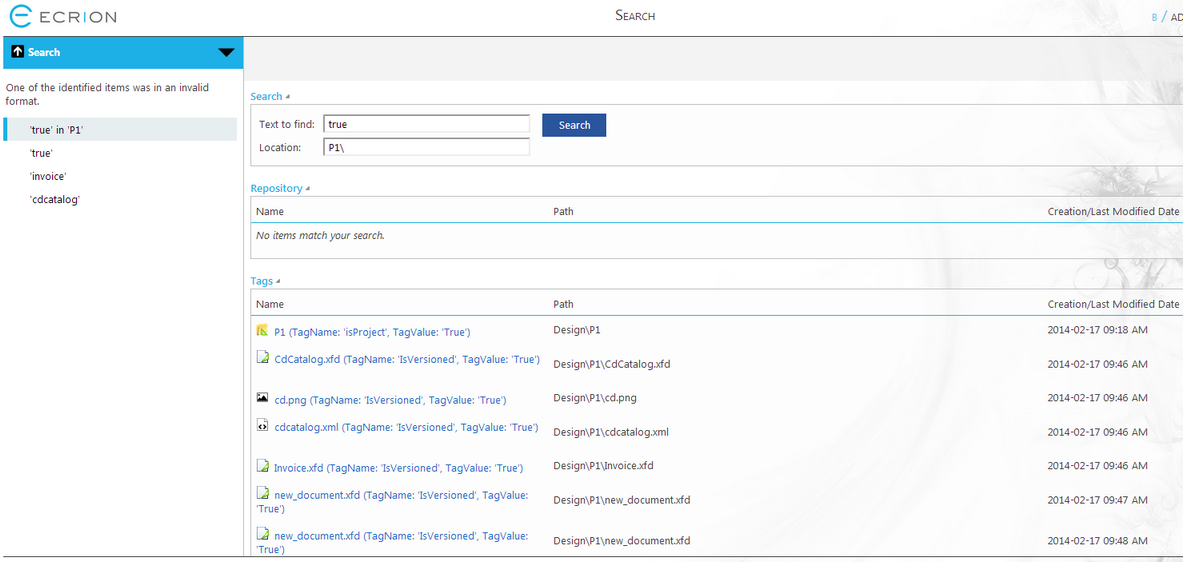
Task: Collapse the Tags section expander
Action: [x=278, y=281]
